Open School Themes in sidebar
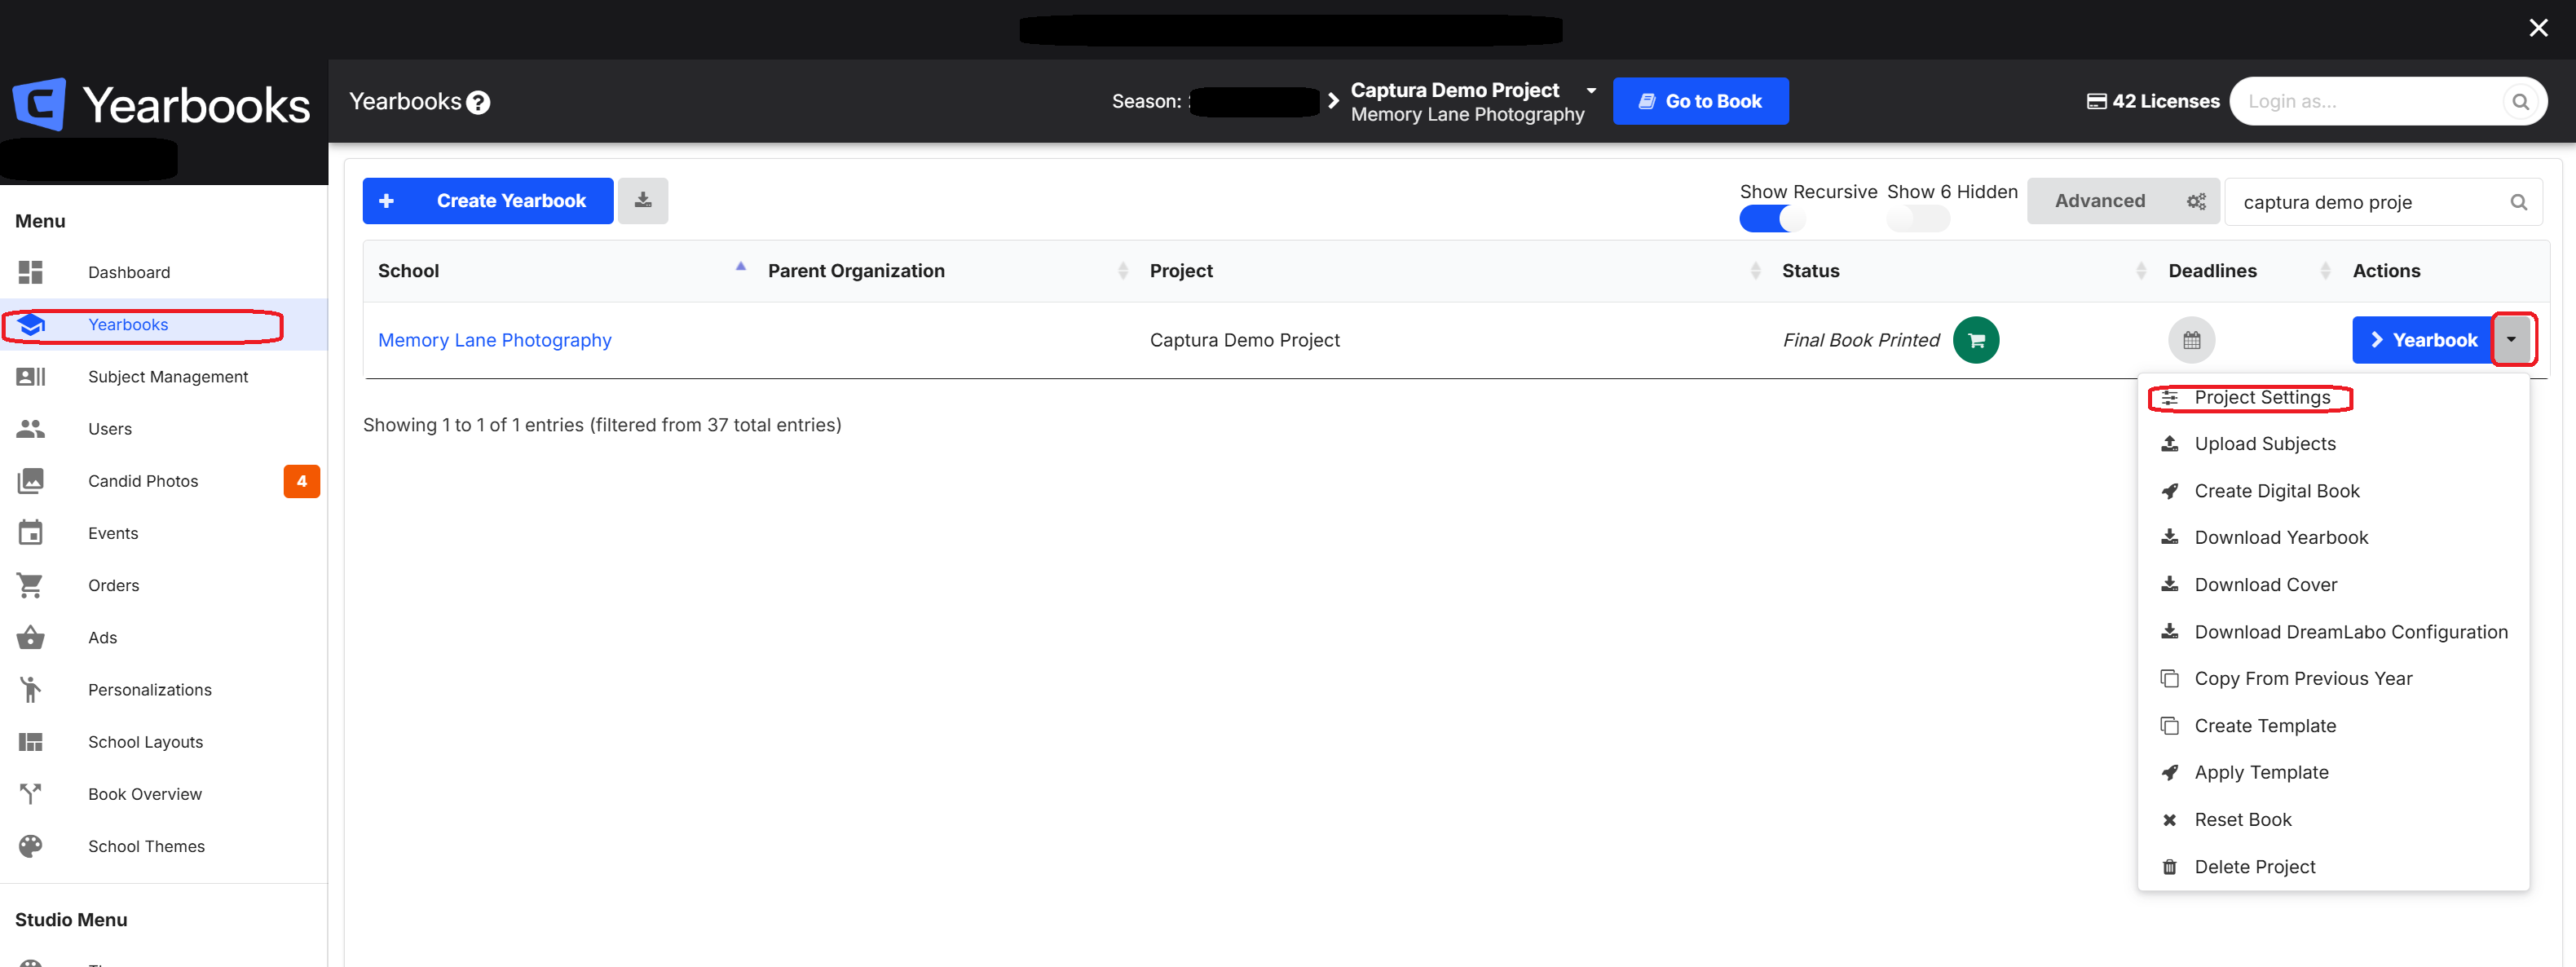The height and width of the screenshot is (967, 2576). point(146,846)
